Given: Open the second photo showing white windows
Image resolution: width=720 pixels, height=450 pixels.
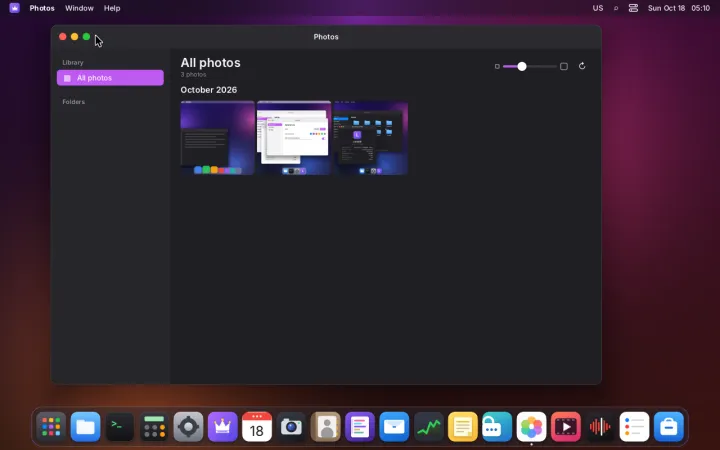Looking at the screenshot, I should coord(294,138).
